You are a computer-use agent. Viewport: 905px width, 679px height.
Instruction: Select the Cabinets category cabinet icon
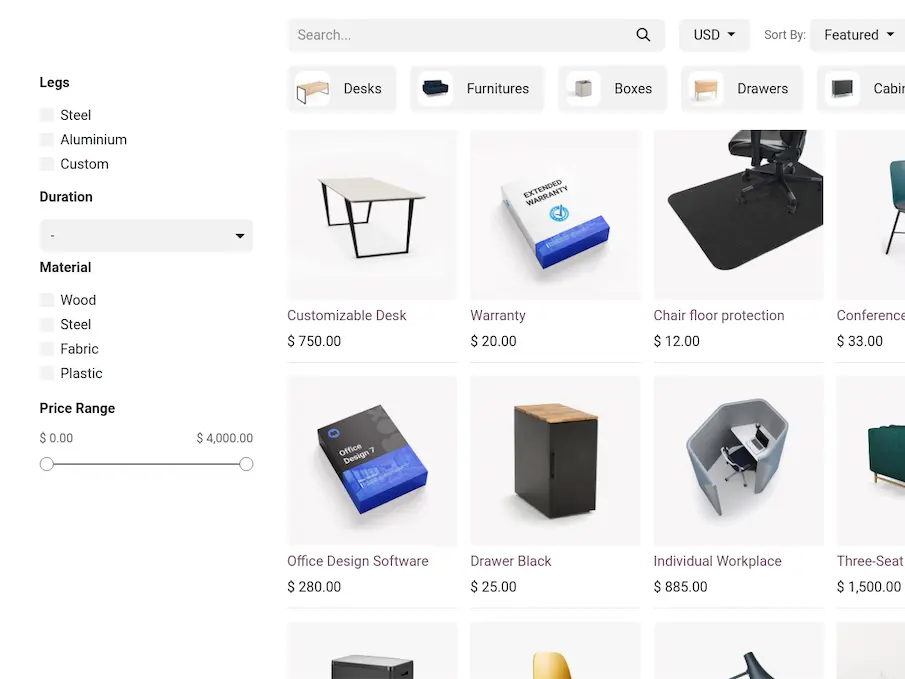(x=843, y=89)
